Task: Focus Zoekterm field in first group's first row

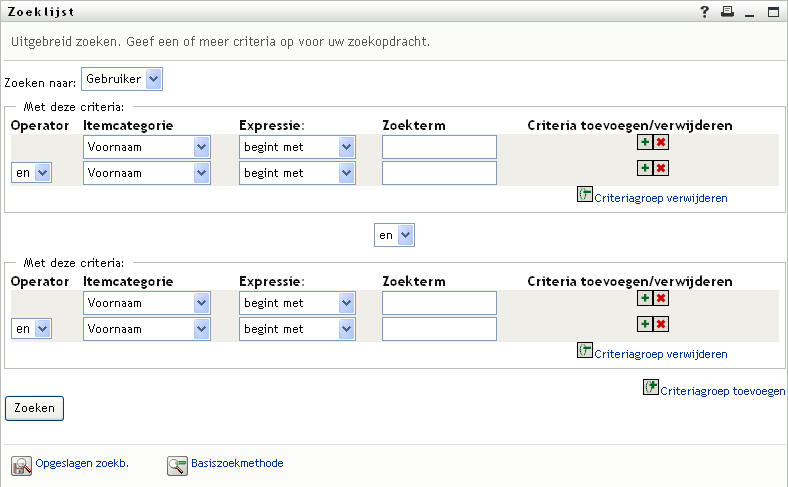Action: [439, 147]
